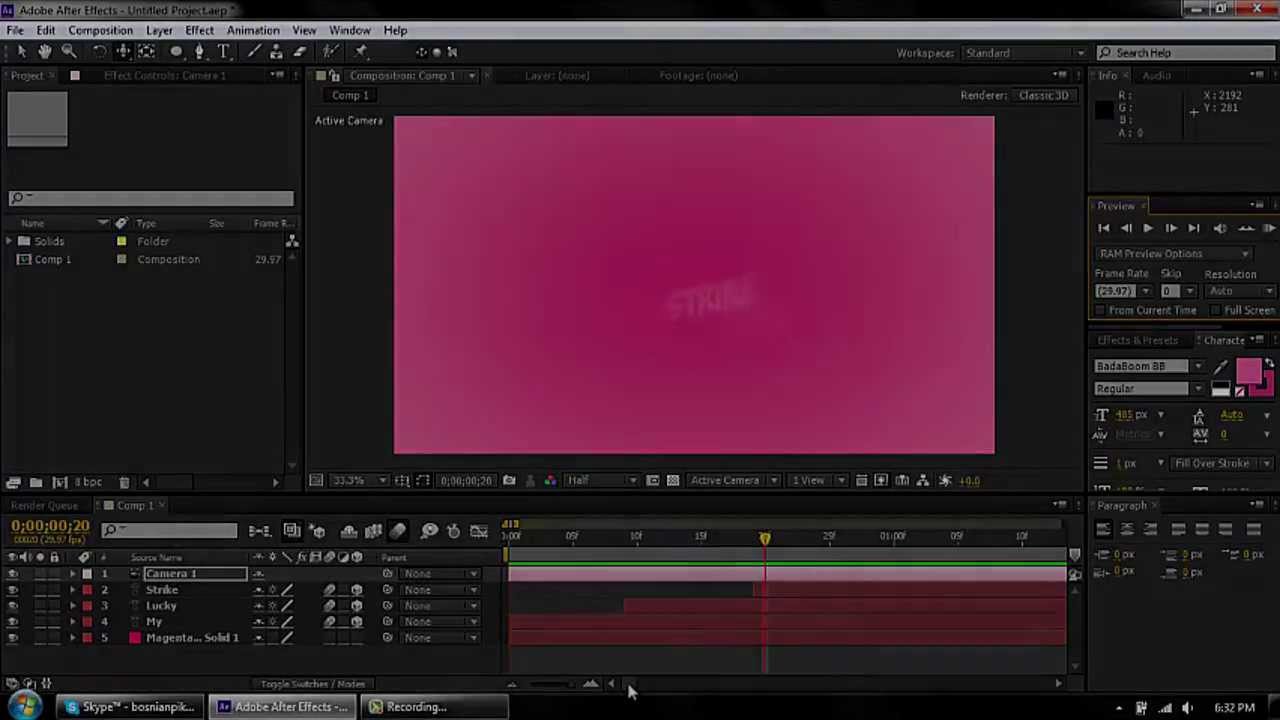Switch to the Render Queue tab
Image resolution: width=1280 pixels, height=720 pixels.
(44, 506)
